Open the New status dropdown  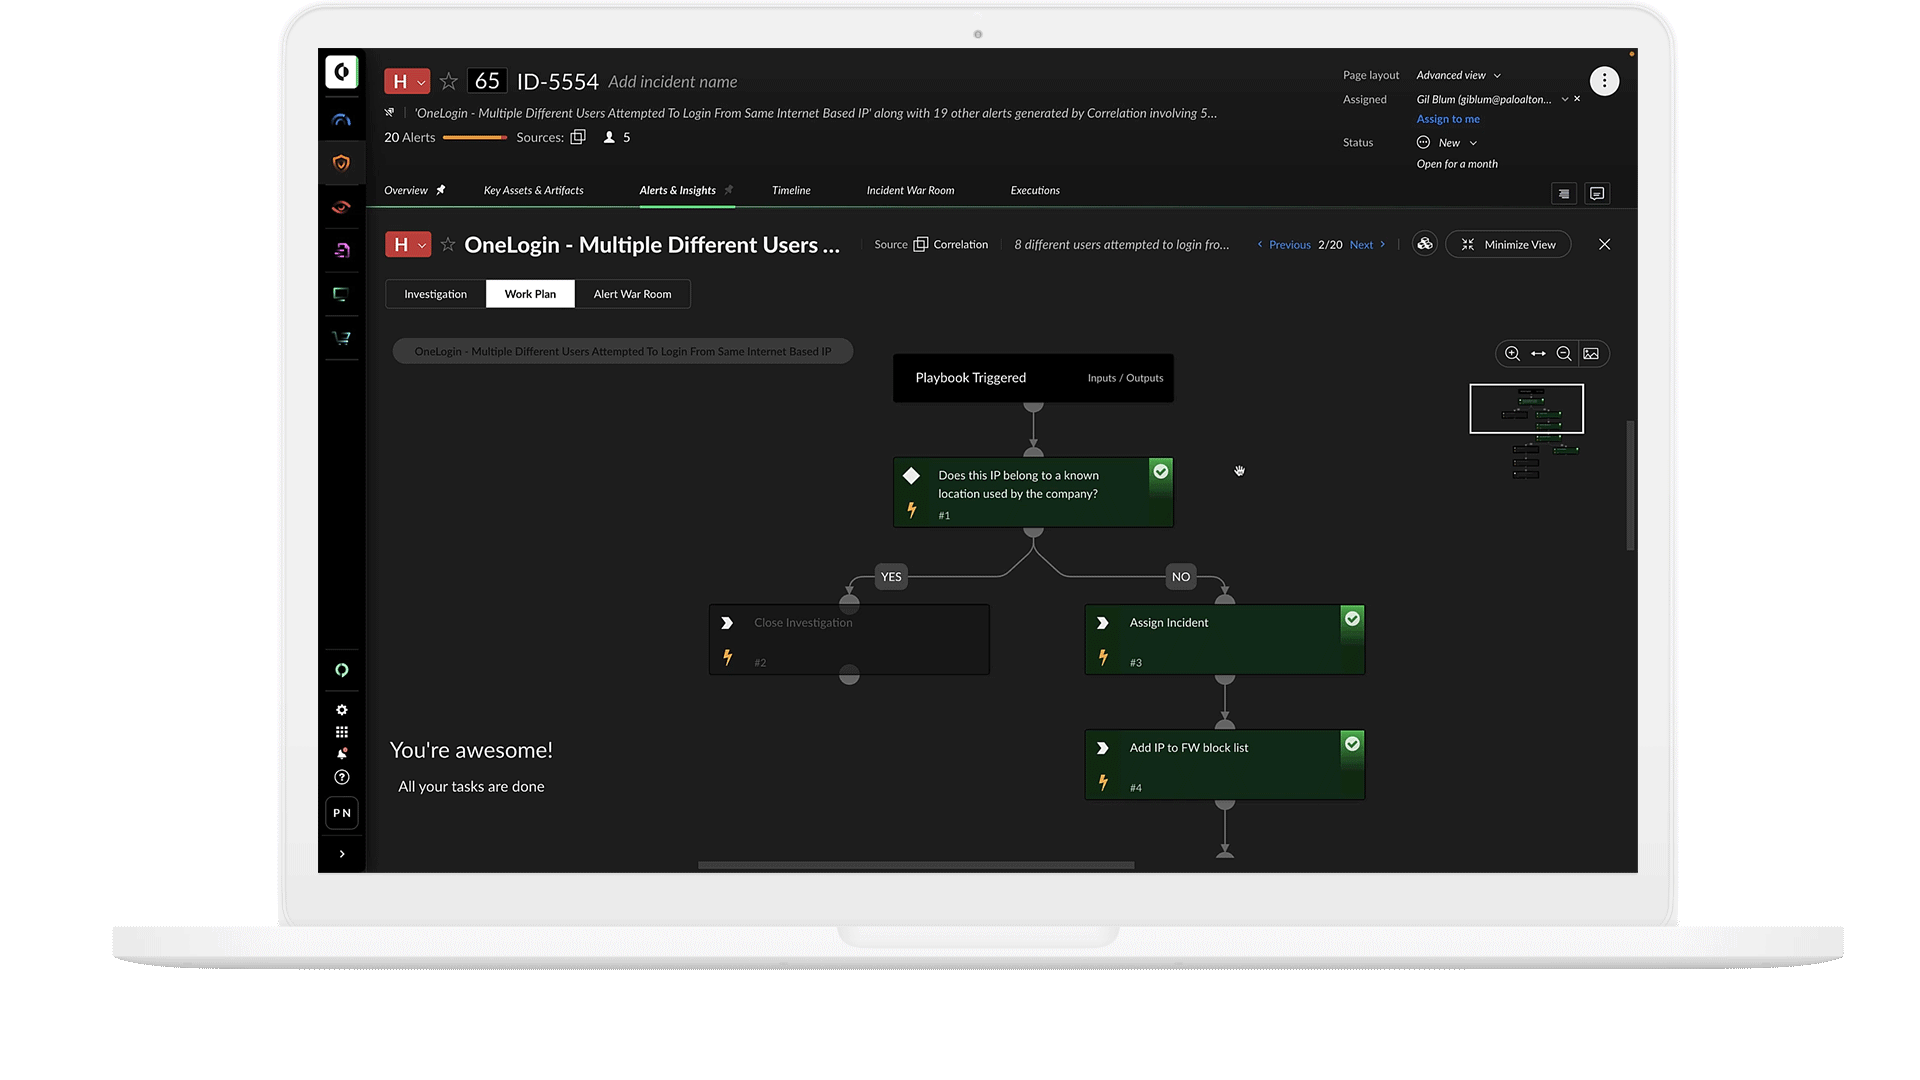[1448, 143]
